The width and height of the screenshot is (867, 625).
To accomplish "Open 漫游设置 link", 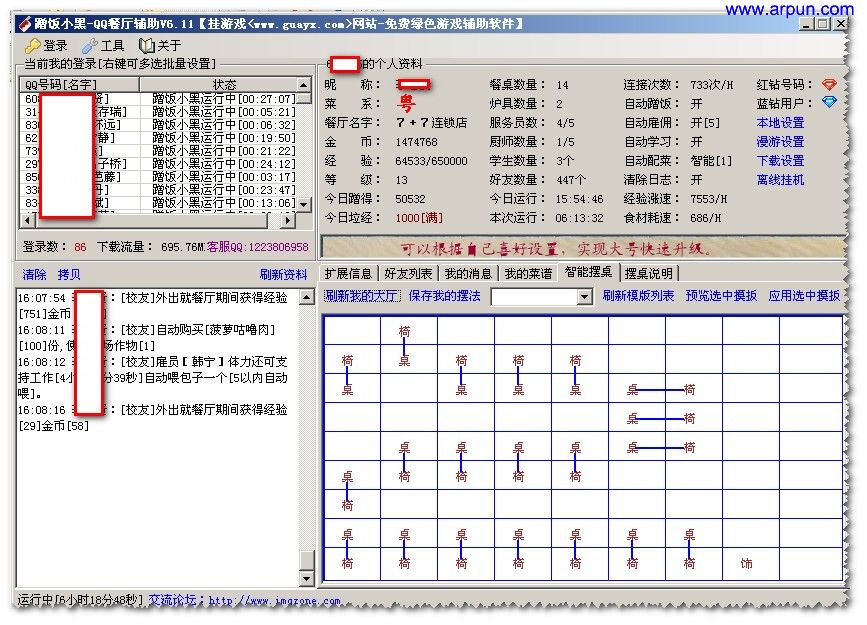I will point(780,142).
